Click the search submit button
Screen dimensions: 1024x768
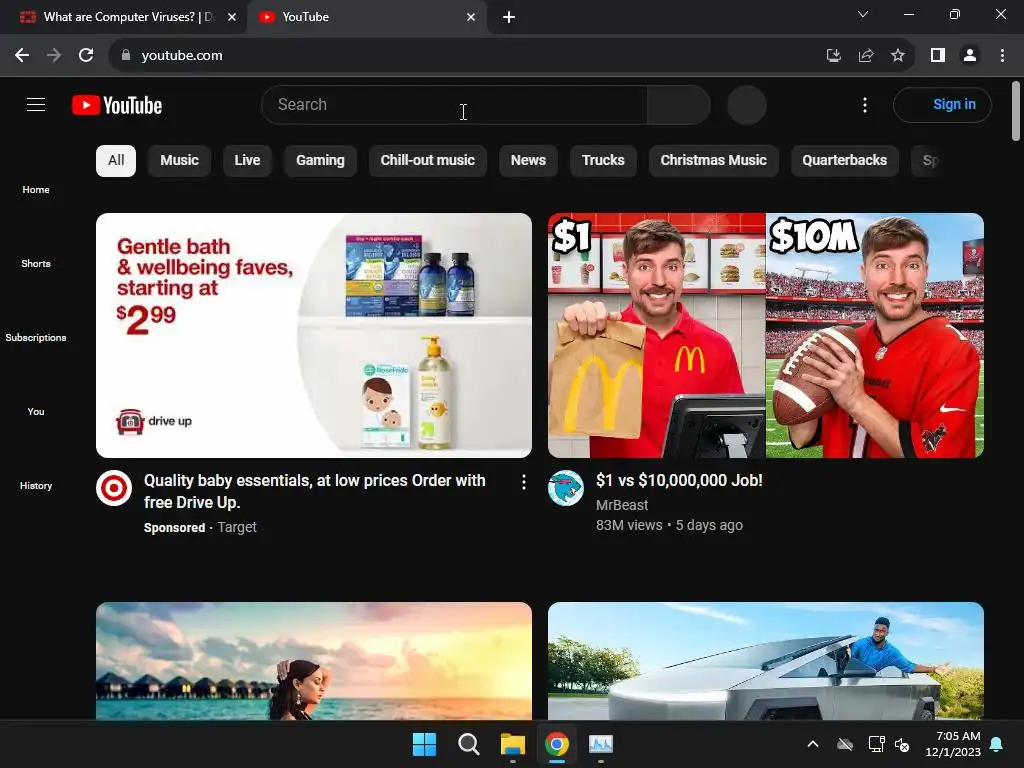pos(679,104)
